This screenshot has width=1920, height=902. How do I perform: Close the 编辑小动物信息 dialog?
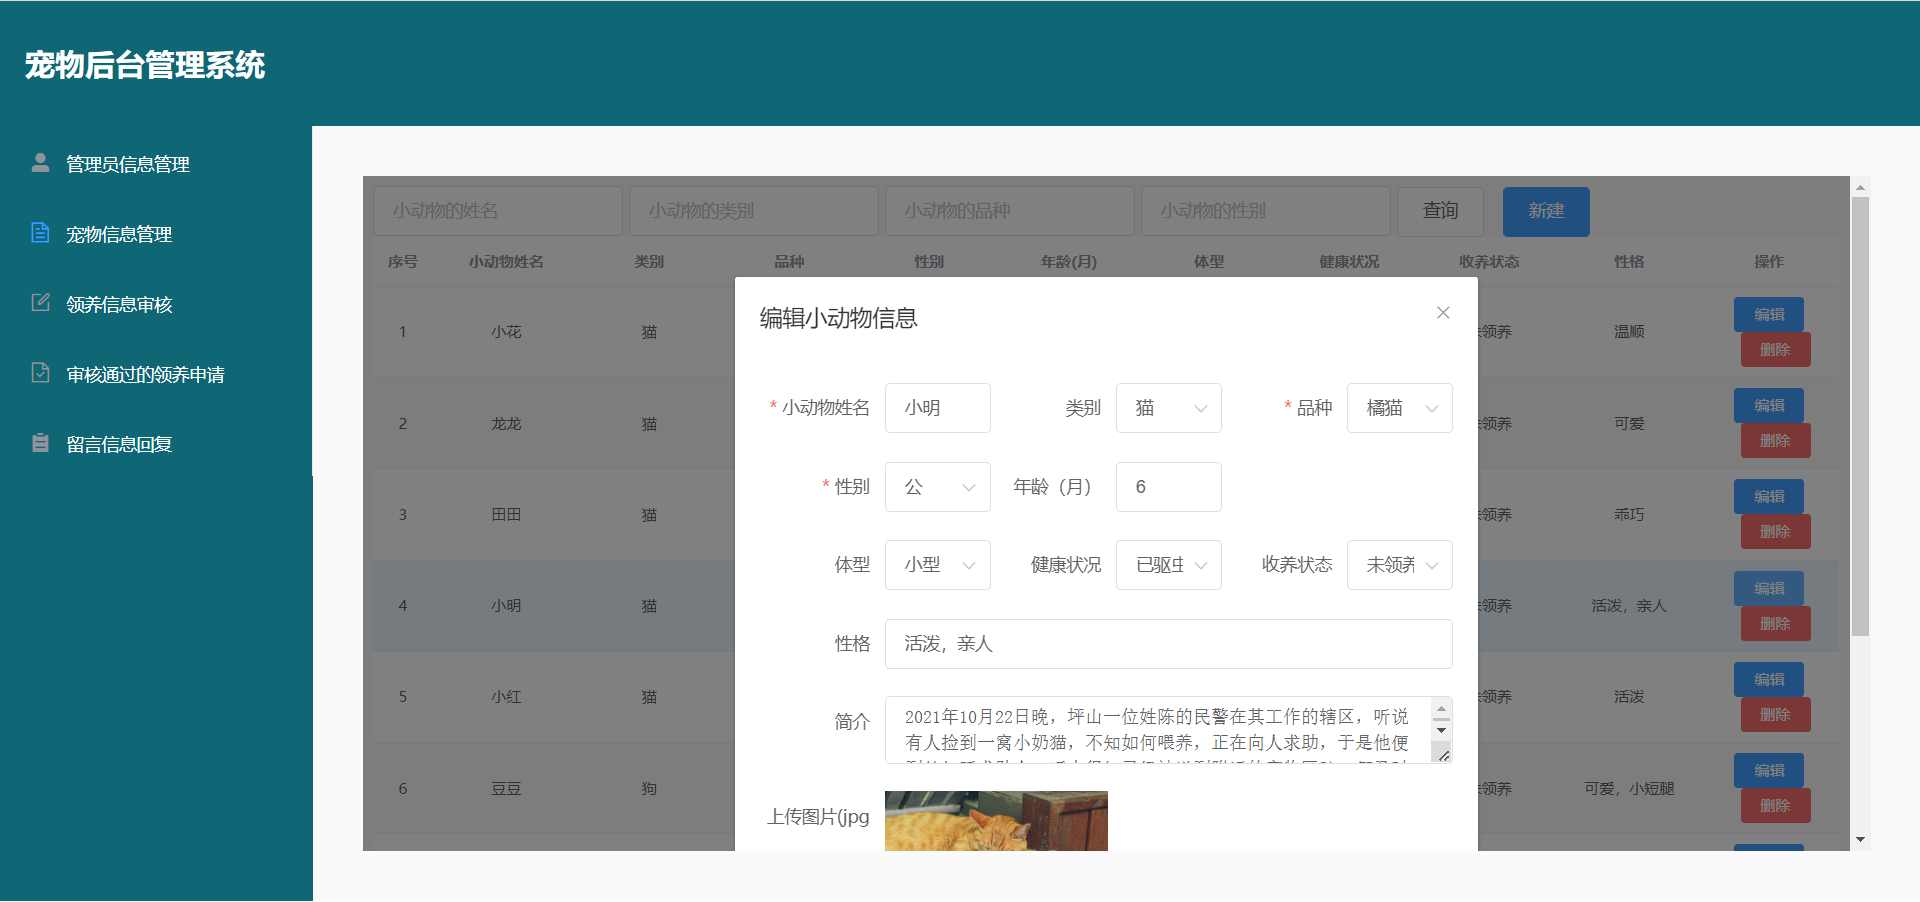[x=1443, y=313]
